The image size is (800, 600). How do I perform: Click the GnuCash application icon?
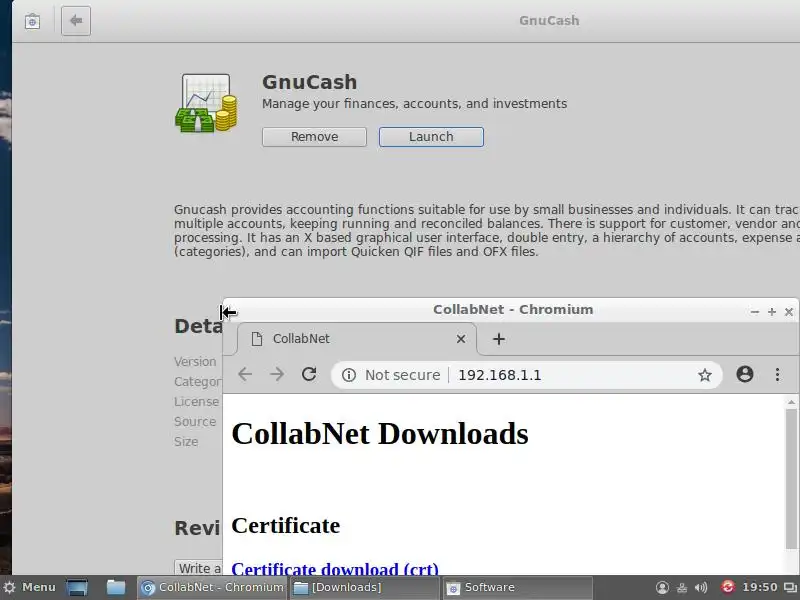(206, 104)
